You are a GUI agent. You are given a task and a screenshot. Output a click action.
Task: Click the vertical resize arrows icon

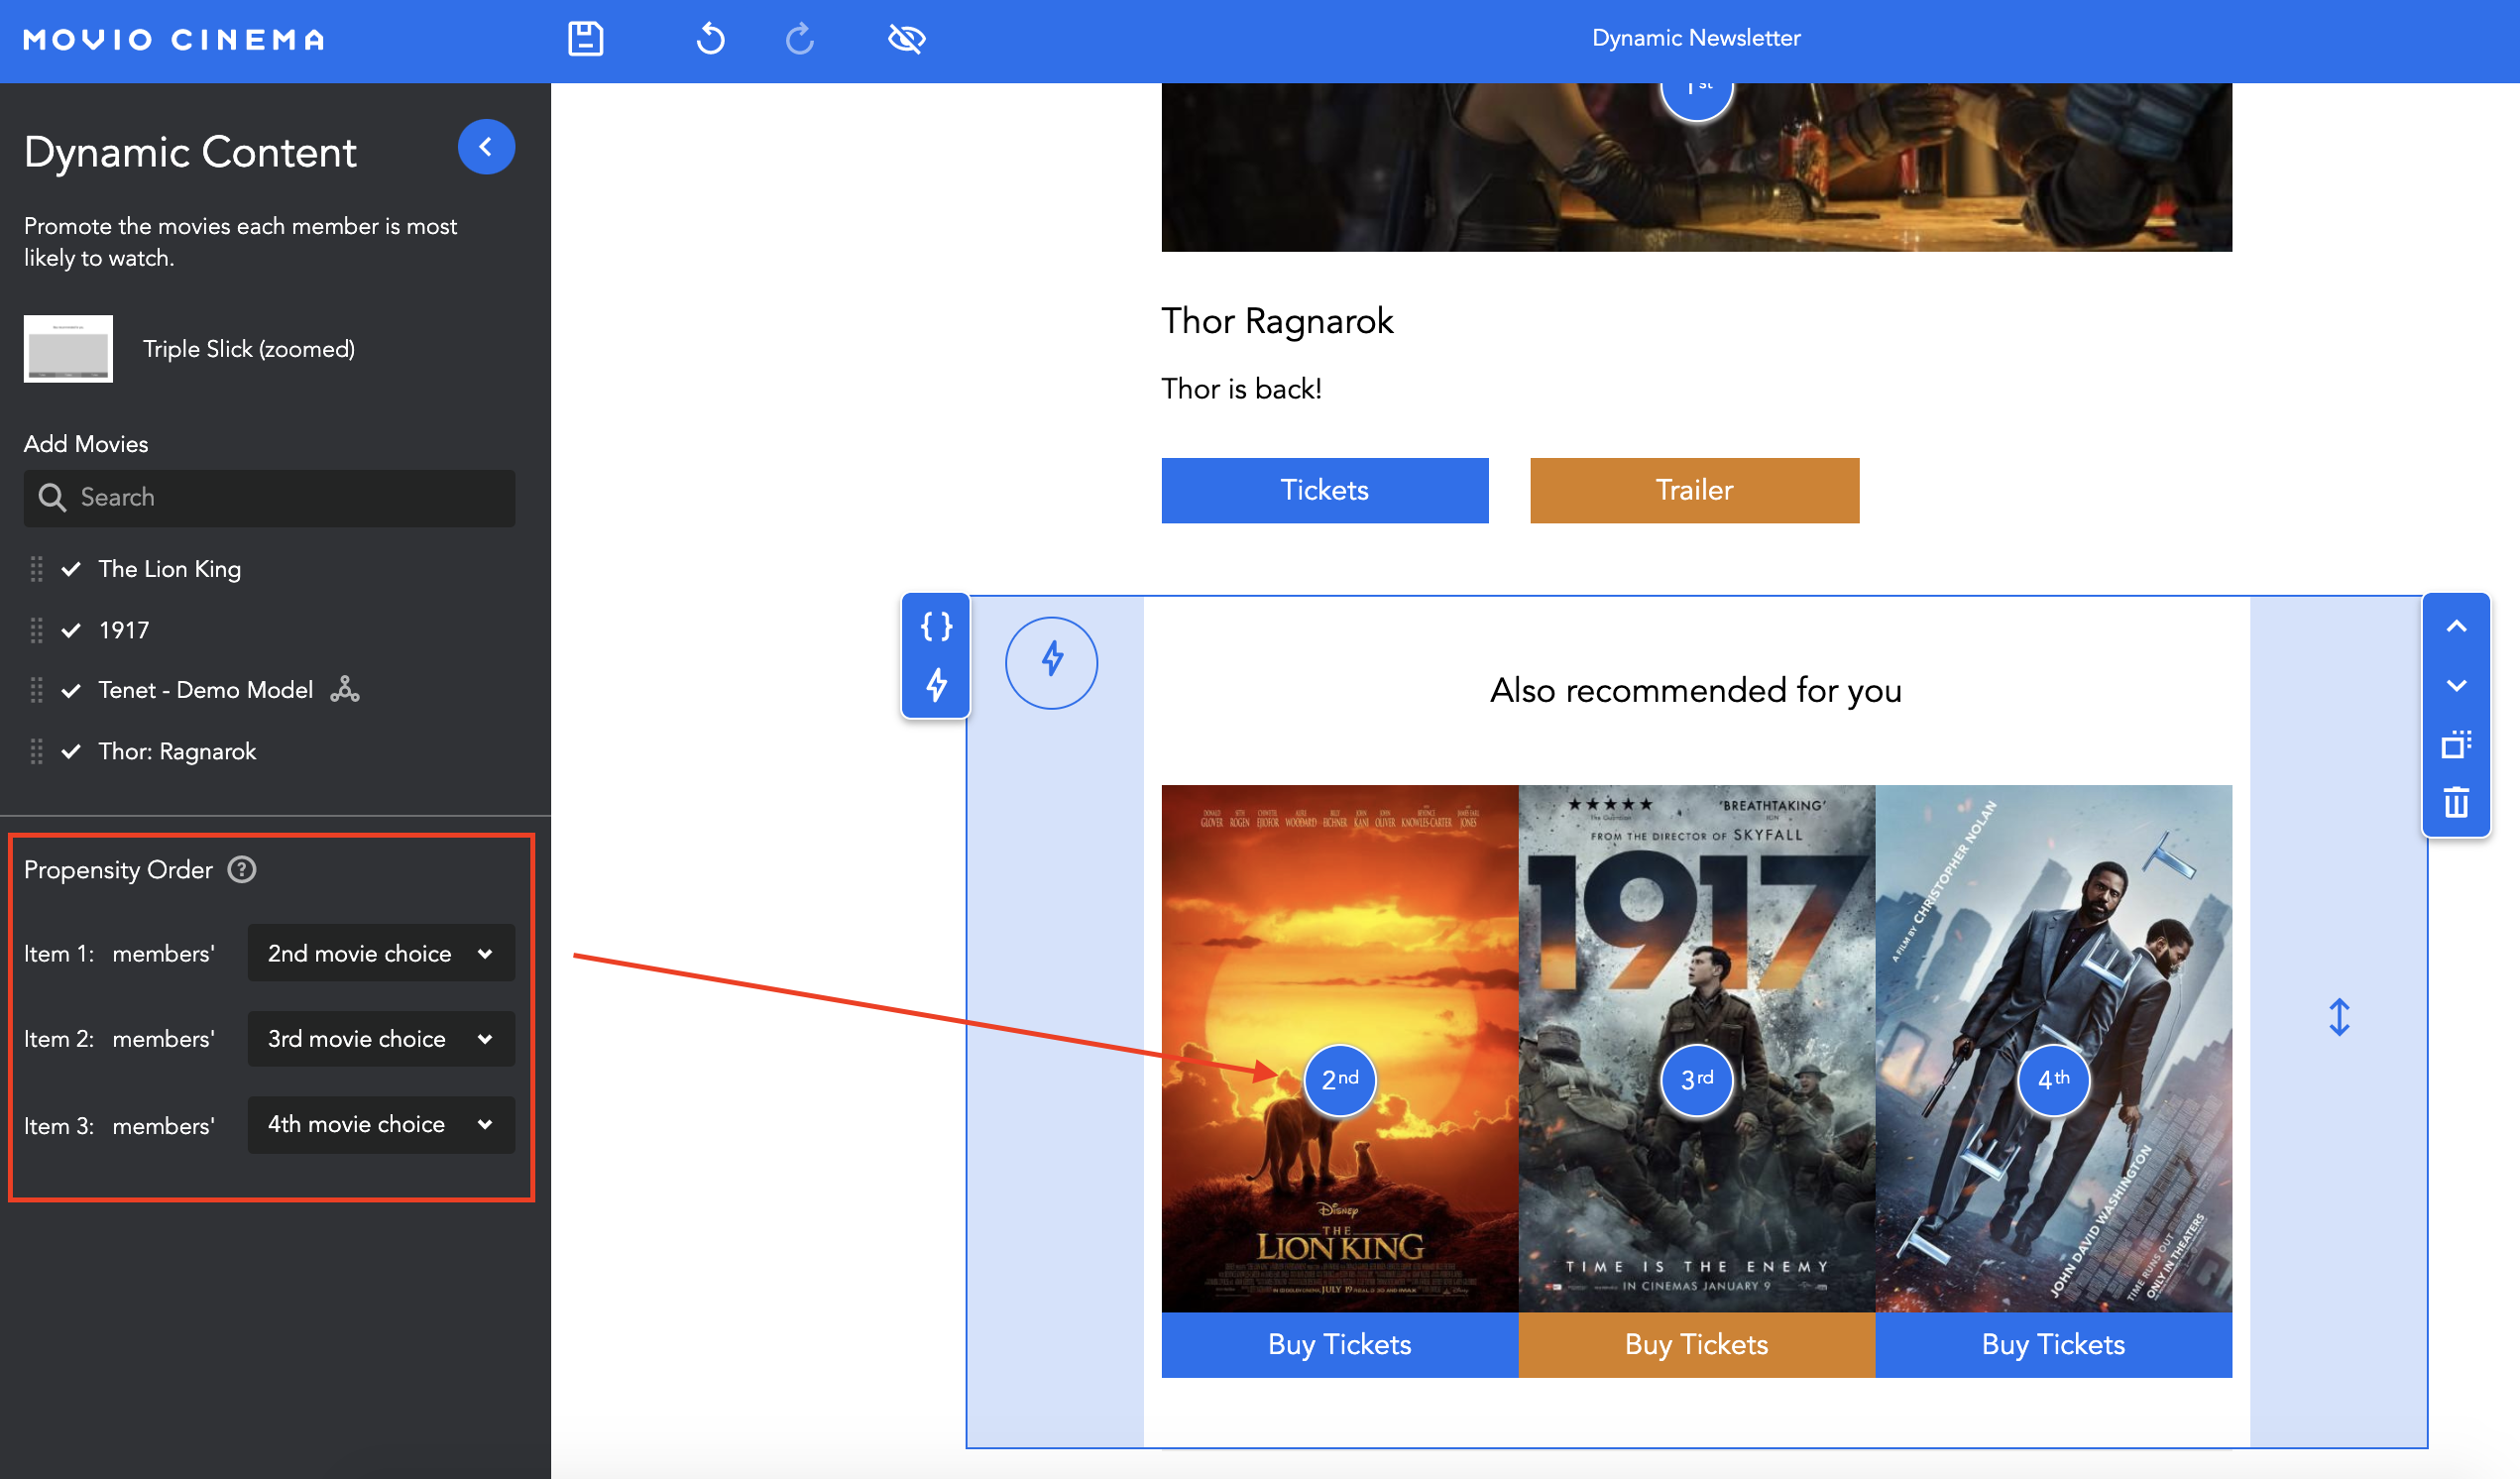(x=2339, y=1018)
